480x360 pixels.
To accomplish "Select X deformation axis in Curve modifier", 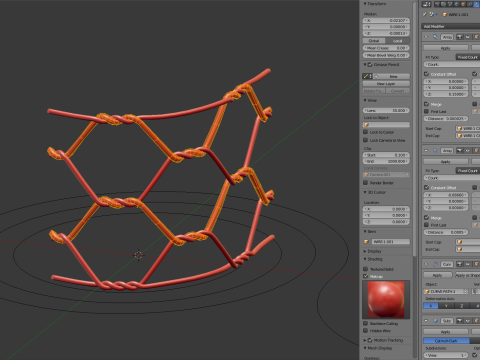I will pyautogui.click(x=431, y=306).
